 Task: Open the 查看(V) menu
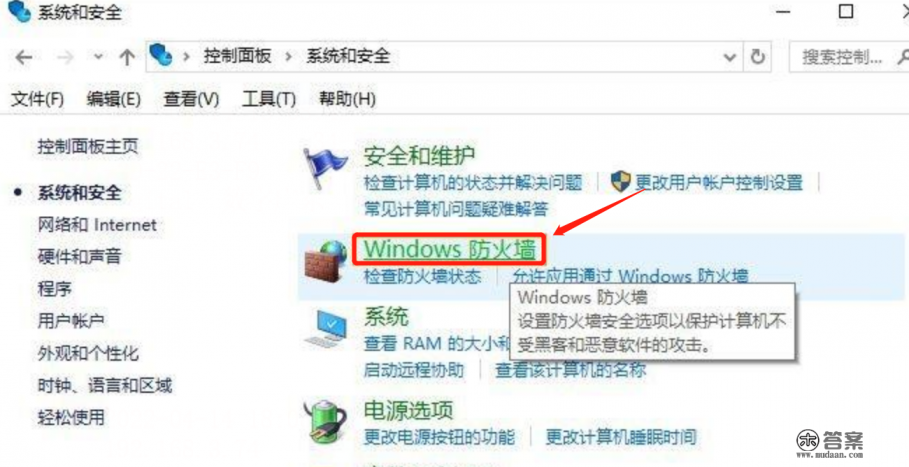pos(191,99)
